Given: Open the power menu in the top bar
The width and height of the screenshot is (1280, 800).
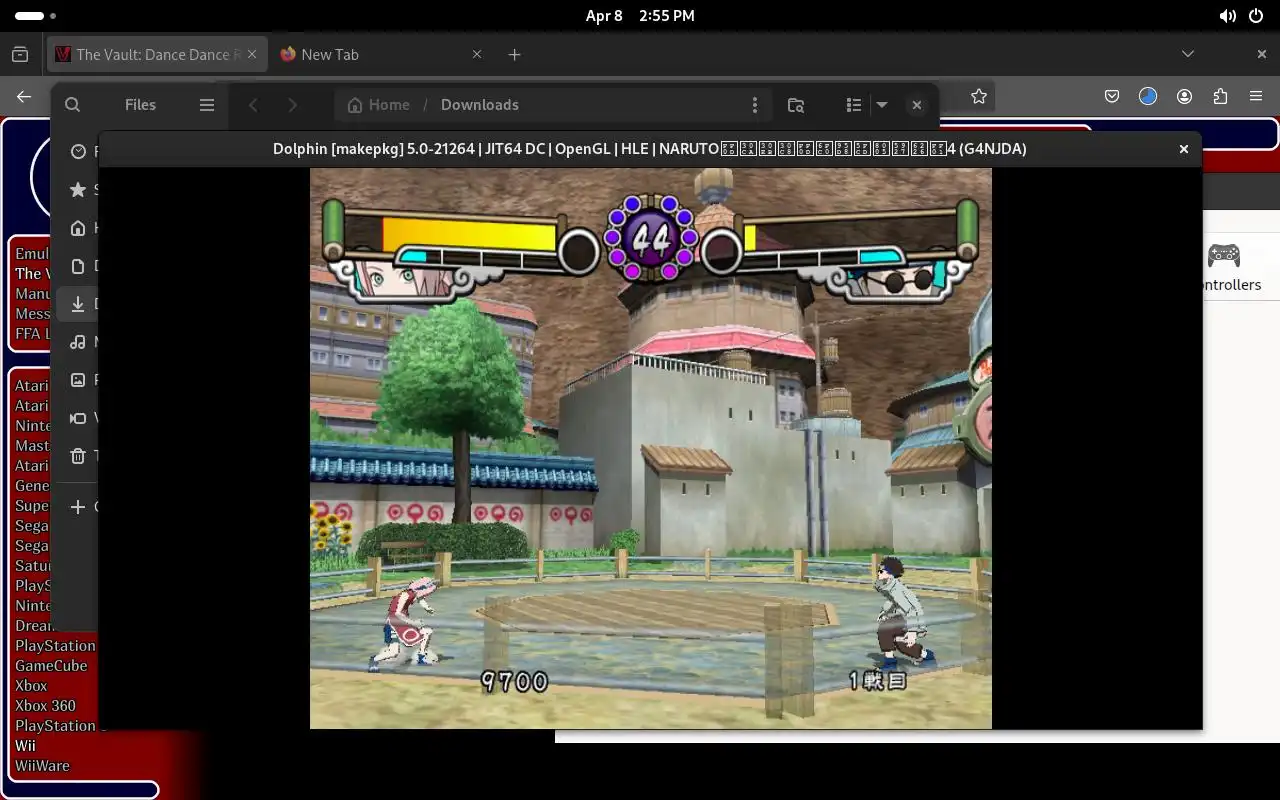Looking at the screenshot, I should 1256,16.
